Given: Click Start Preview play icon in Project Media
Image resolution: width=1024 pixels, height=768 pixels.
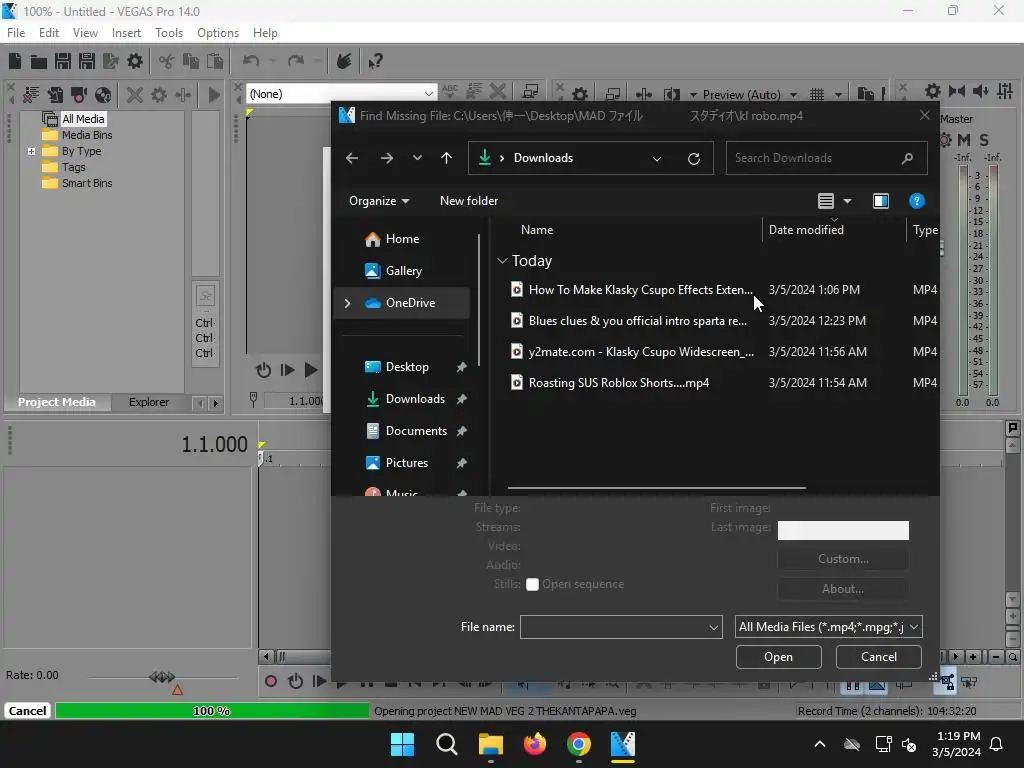Looking at the screenshot, I should click(214, 95).
